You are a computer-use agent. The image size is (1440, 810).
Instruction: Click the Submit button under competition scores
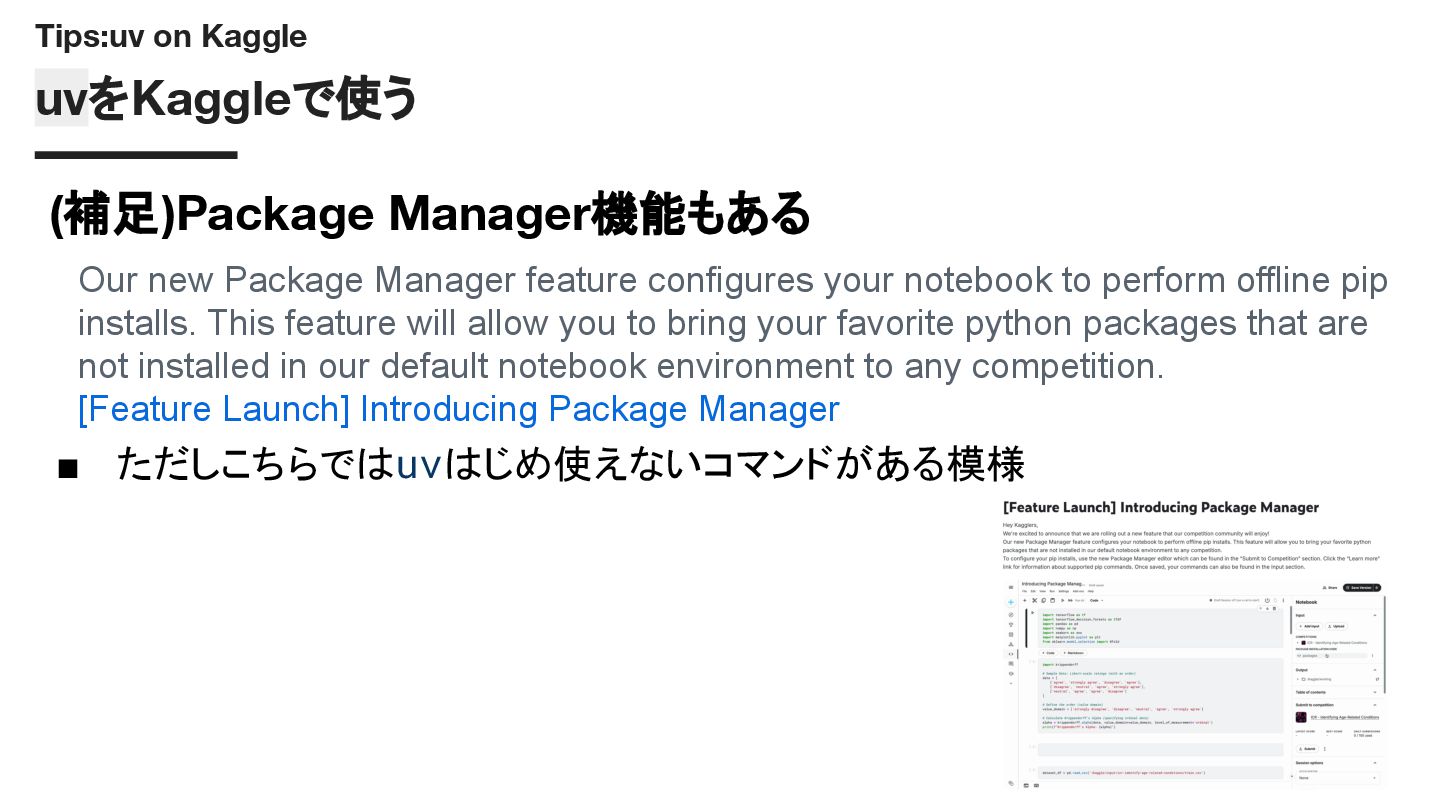[x=1307, y=748]
